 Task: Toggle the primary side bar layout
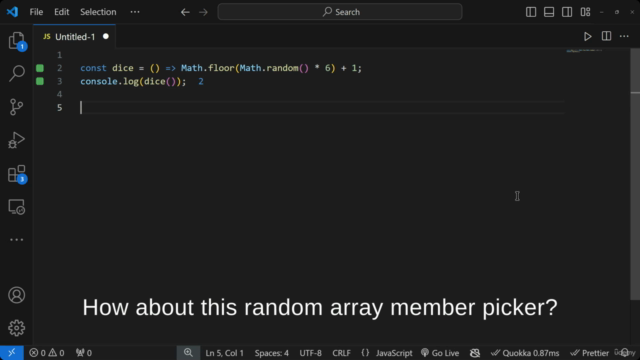coord(531,12)
